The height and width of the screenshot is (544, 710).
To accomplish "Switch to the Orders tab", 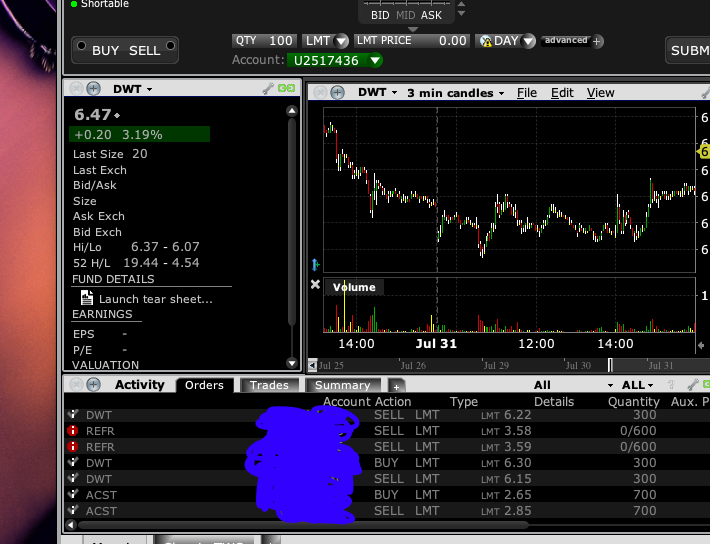I will click(204, 385).
